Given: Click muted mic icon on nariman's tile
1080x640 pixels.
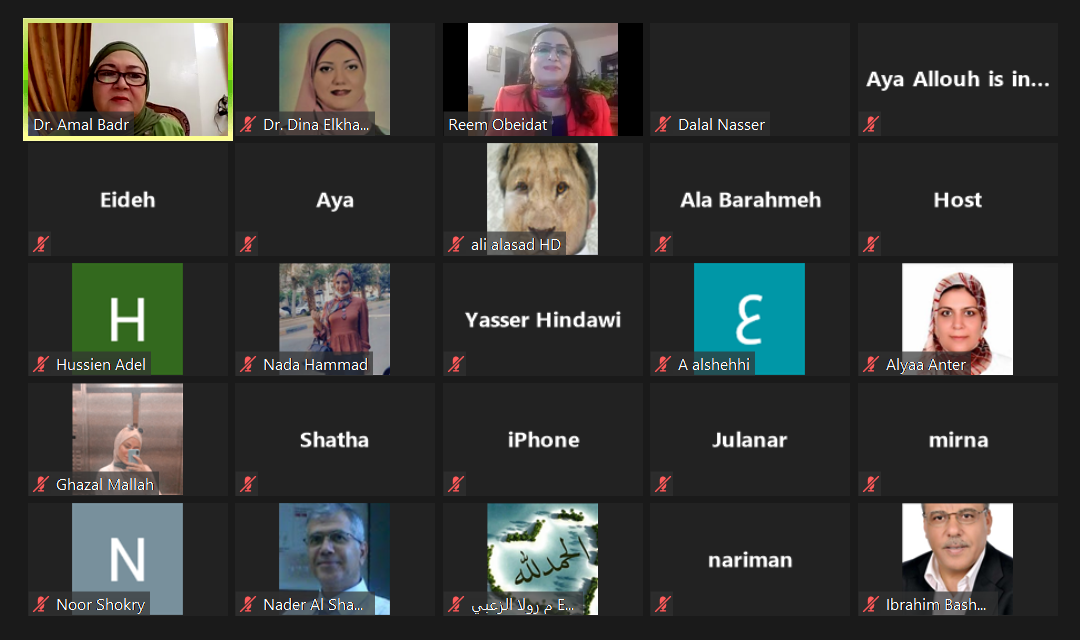Looking at the screenshot, I should (x=663, y=605).
